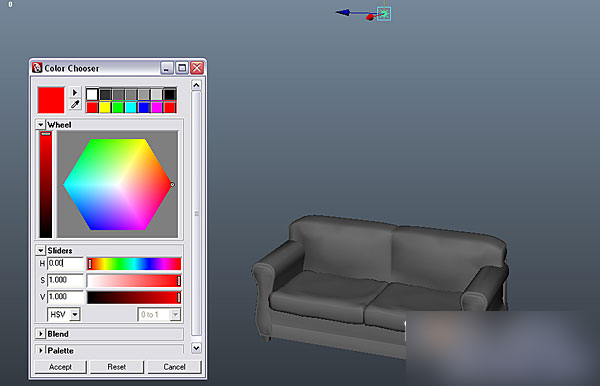Click the hexagonal color wheel
The height and width of the screenshot is (386, 600).
pyautogui.click(x=117, y=184)
